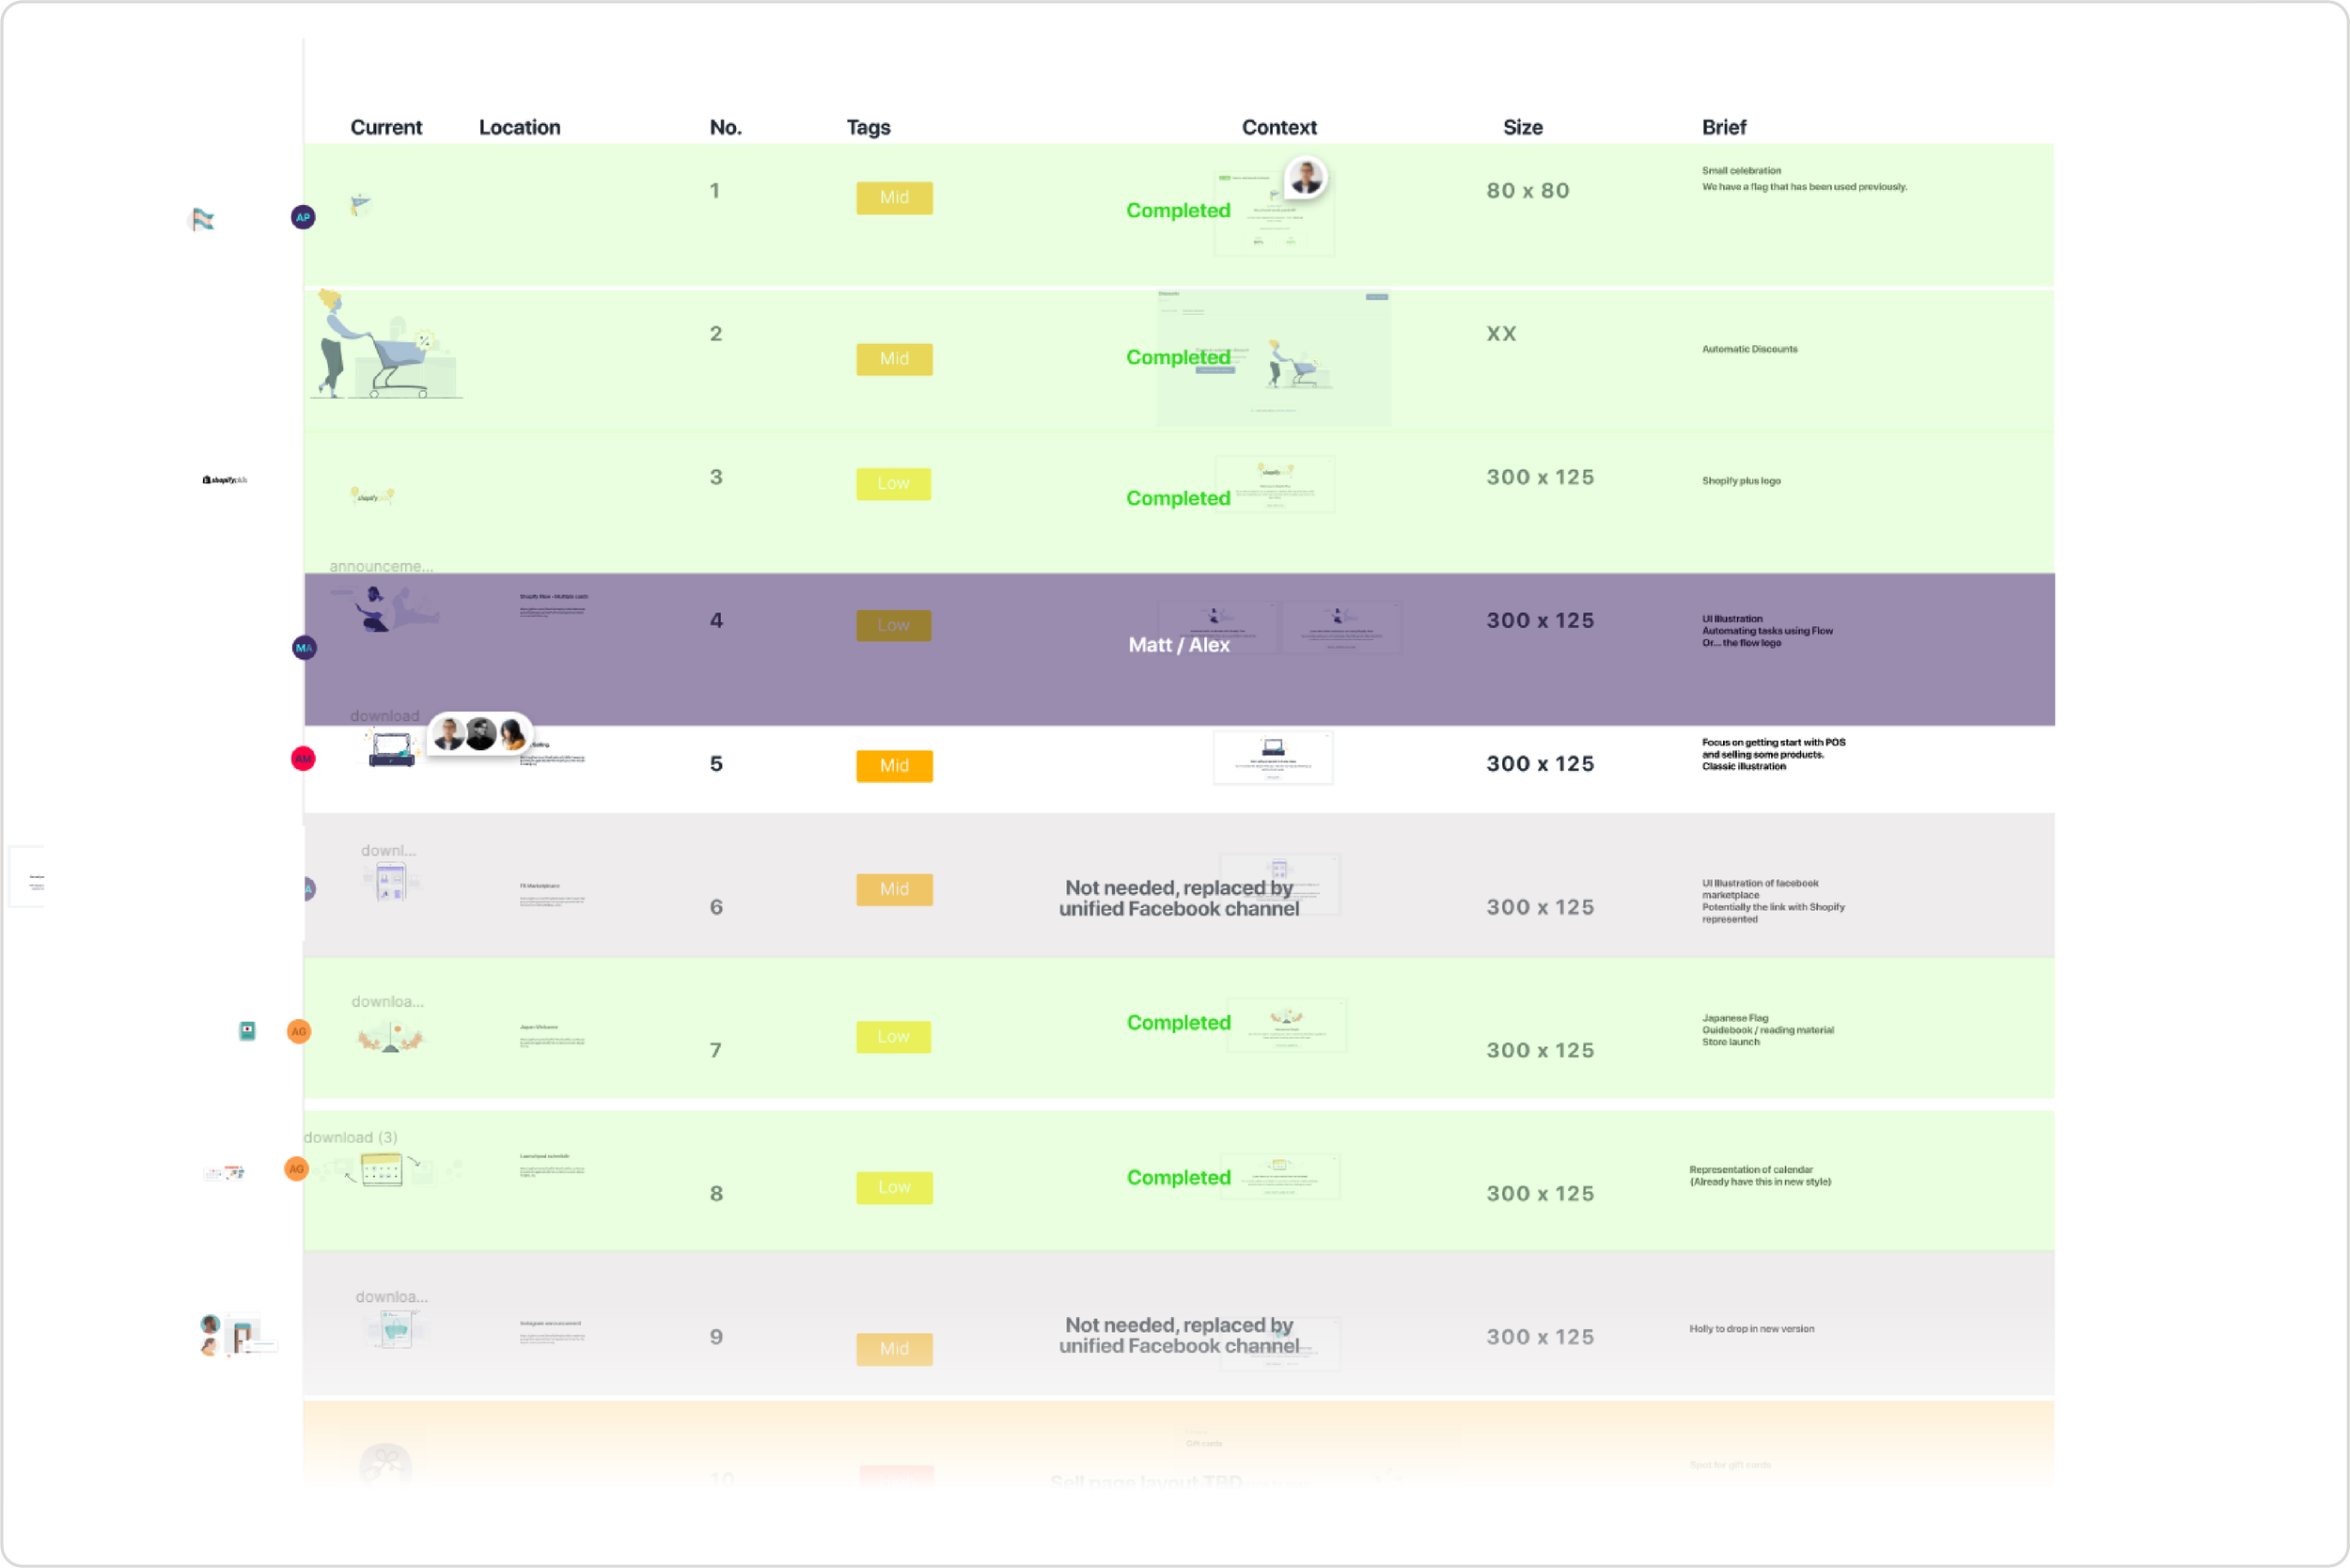Select the calendar illustration in row 8
Viewport: 2350px width, 1568px height.
pos(381,1169)
